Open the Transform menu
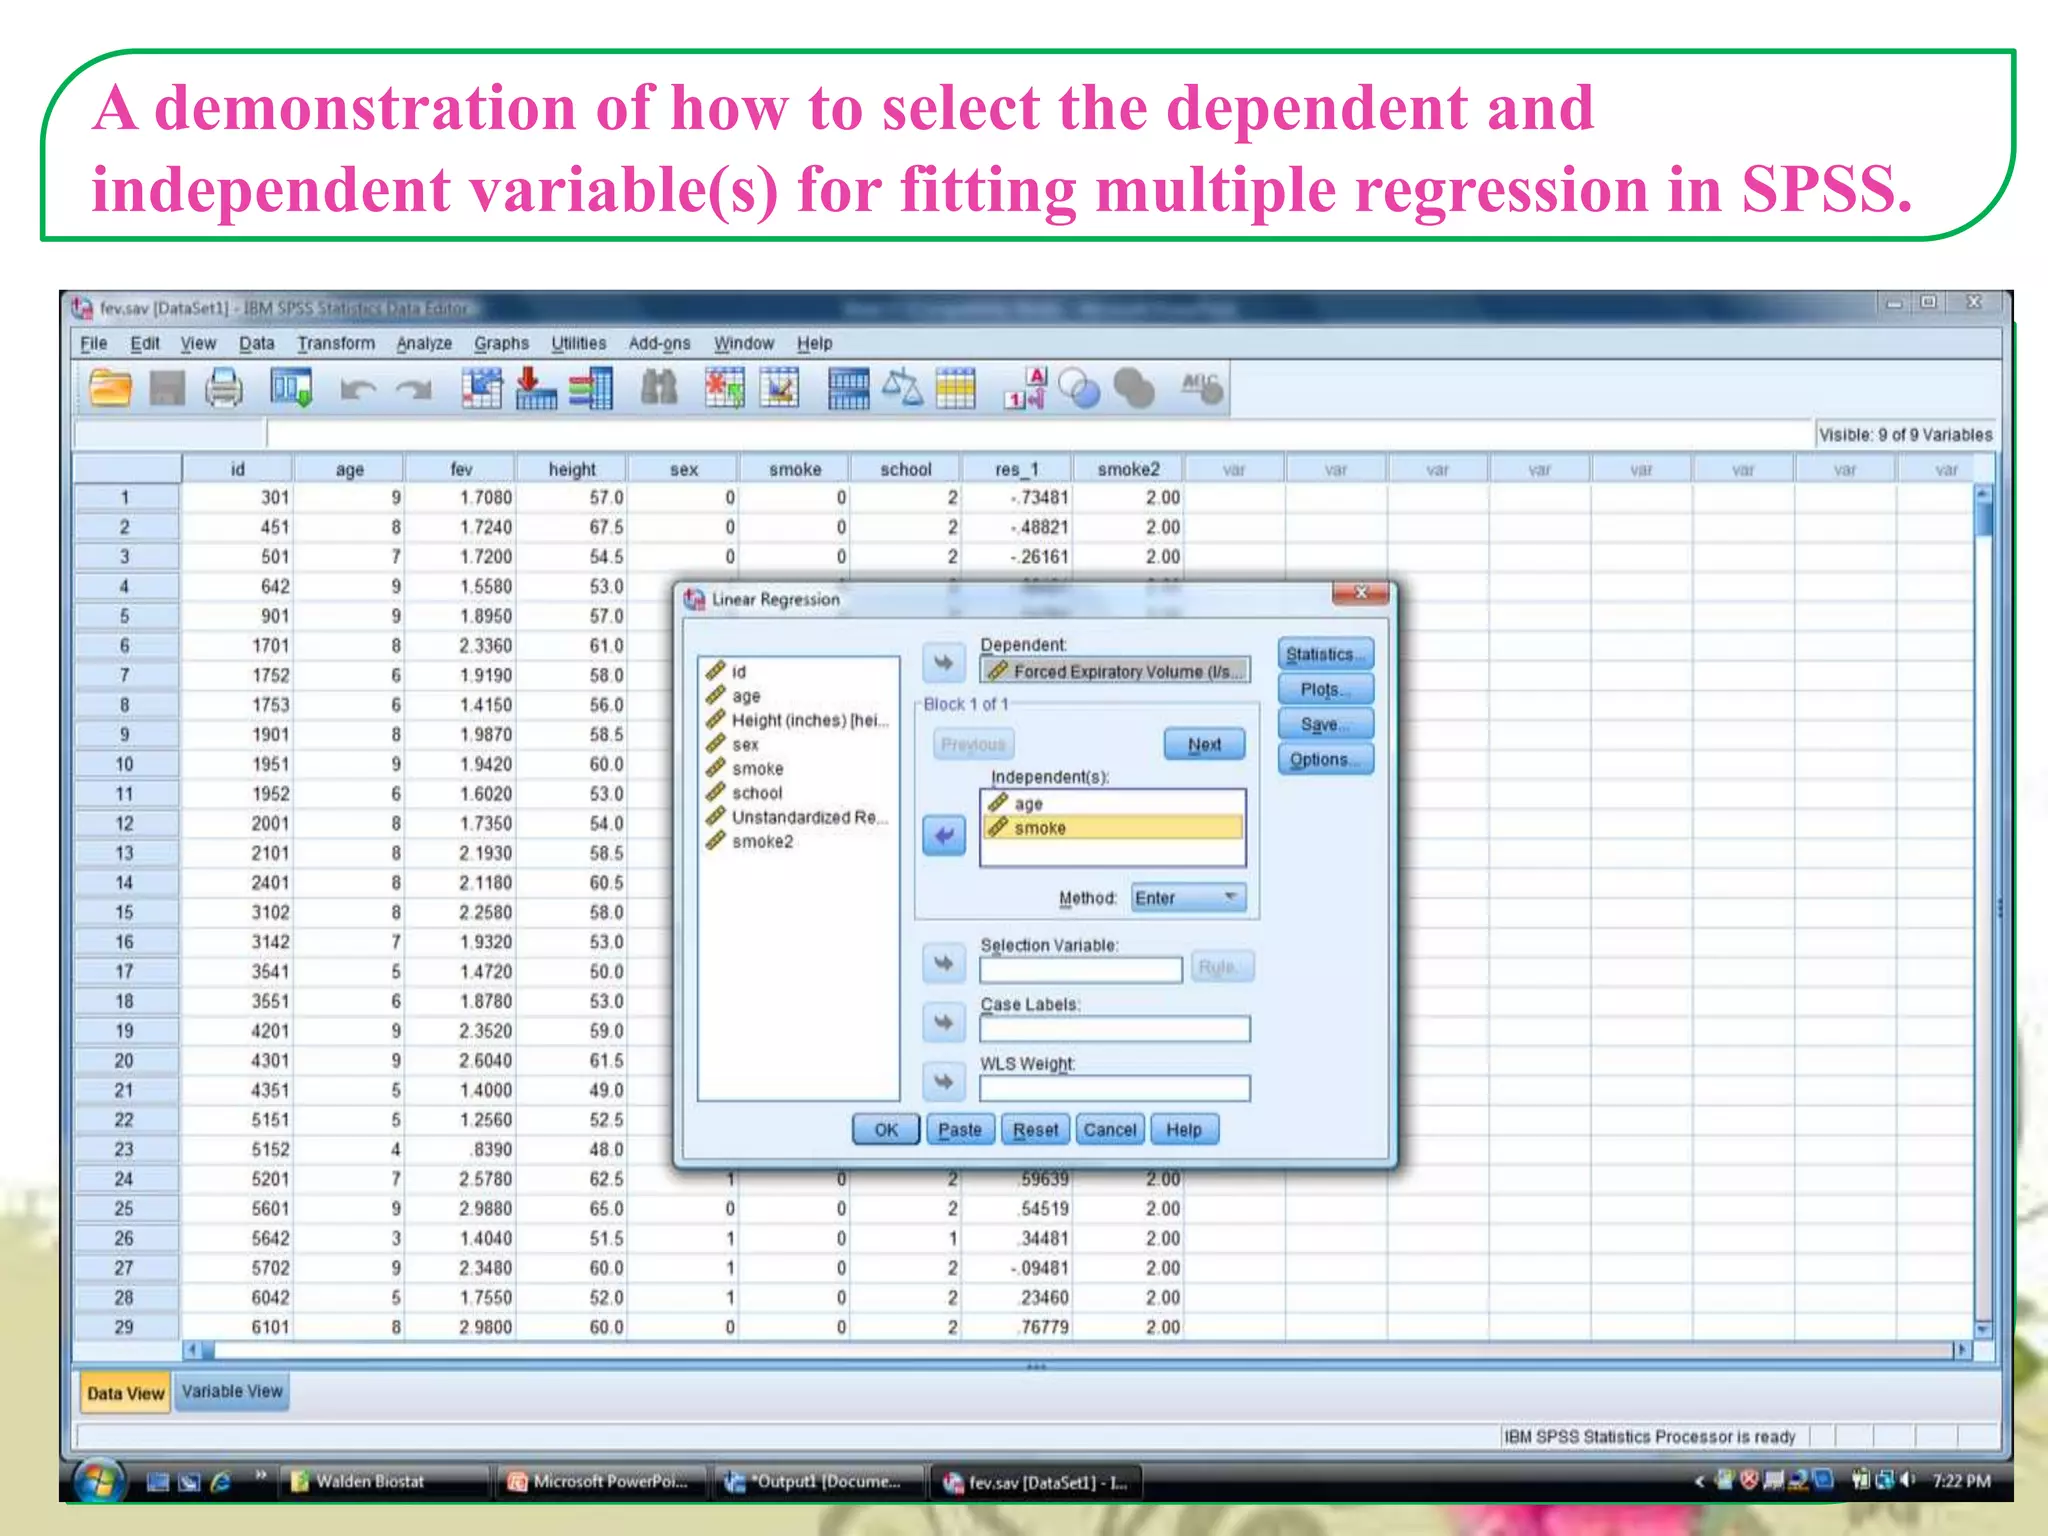Screen dimensions: 2048x1536 coord(336,344)
